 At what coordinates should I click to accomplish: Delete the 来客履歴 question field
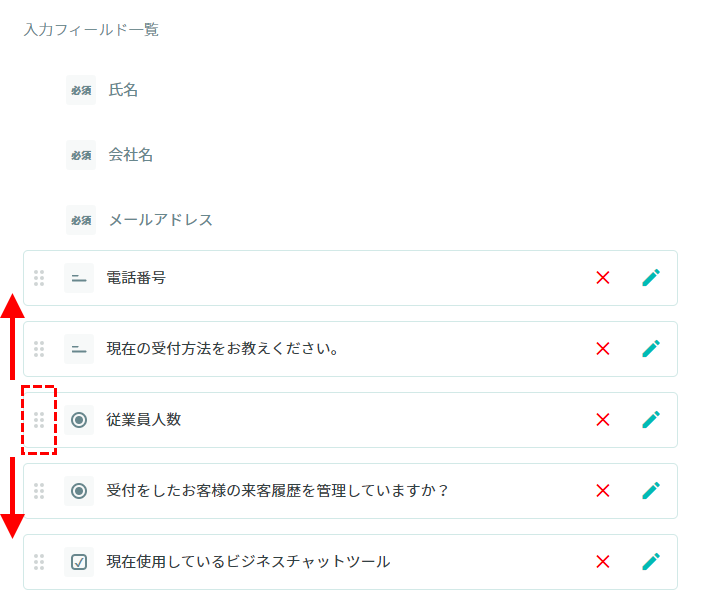click(603, 491)
